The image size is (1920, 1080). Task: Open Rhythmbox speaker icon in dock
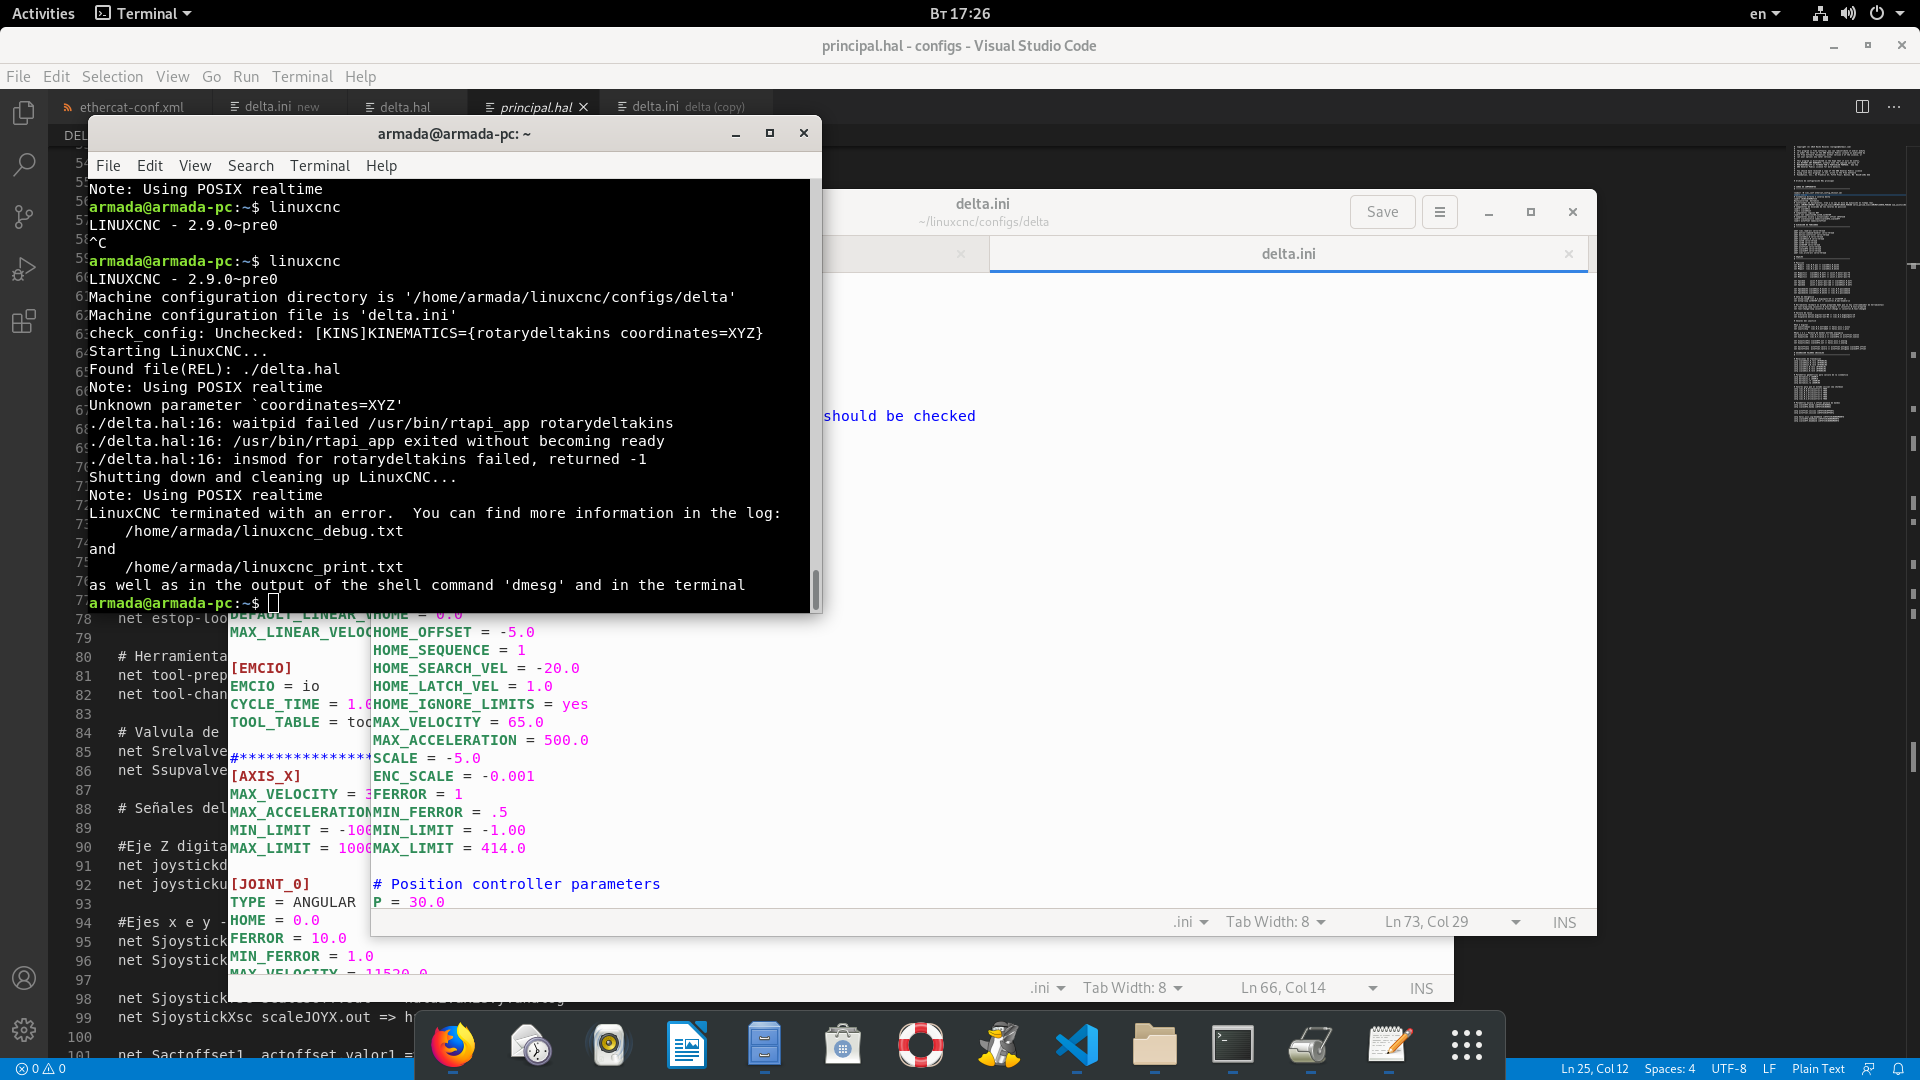point(609,1046)
